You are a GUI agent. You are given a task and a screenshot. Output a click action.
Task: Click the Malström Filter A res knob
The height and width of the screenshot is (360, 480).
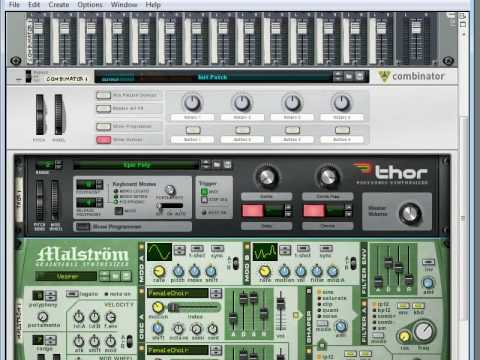coord(404,337)
